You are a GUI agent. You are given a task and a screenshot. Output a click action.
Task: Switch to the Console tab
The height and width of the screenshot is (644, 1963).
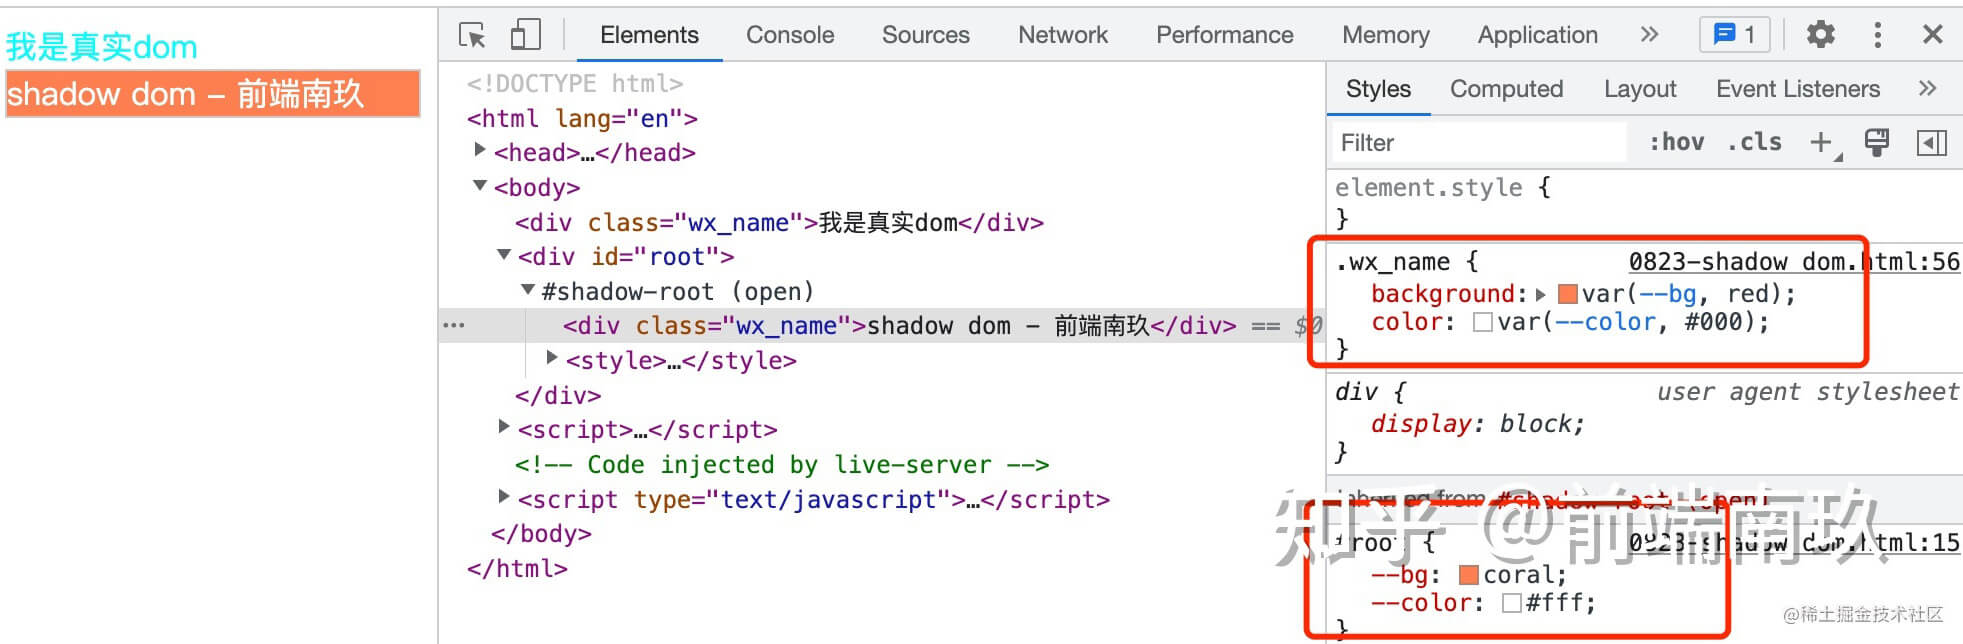point(790,35)
